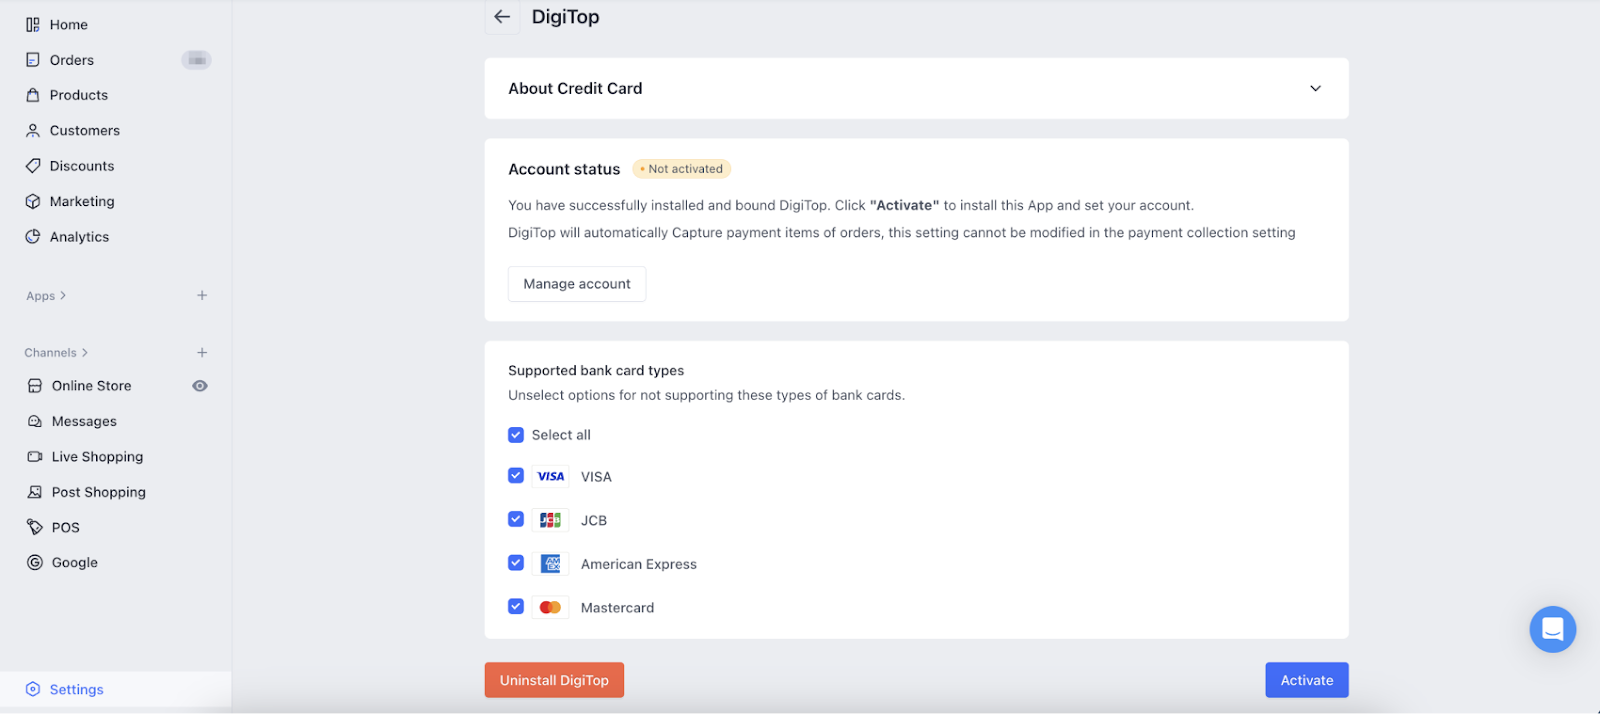Viewport: 1600px width, 714px height.
Task: Click the Google channel text
Action: pyautogui.click(x=75, y=563)
